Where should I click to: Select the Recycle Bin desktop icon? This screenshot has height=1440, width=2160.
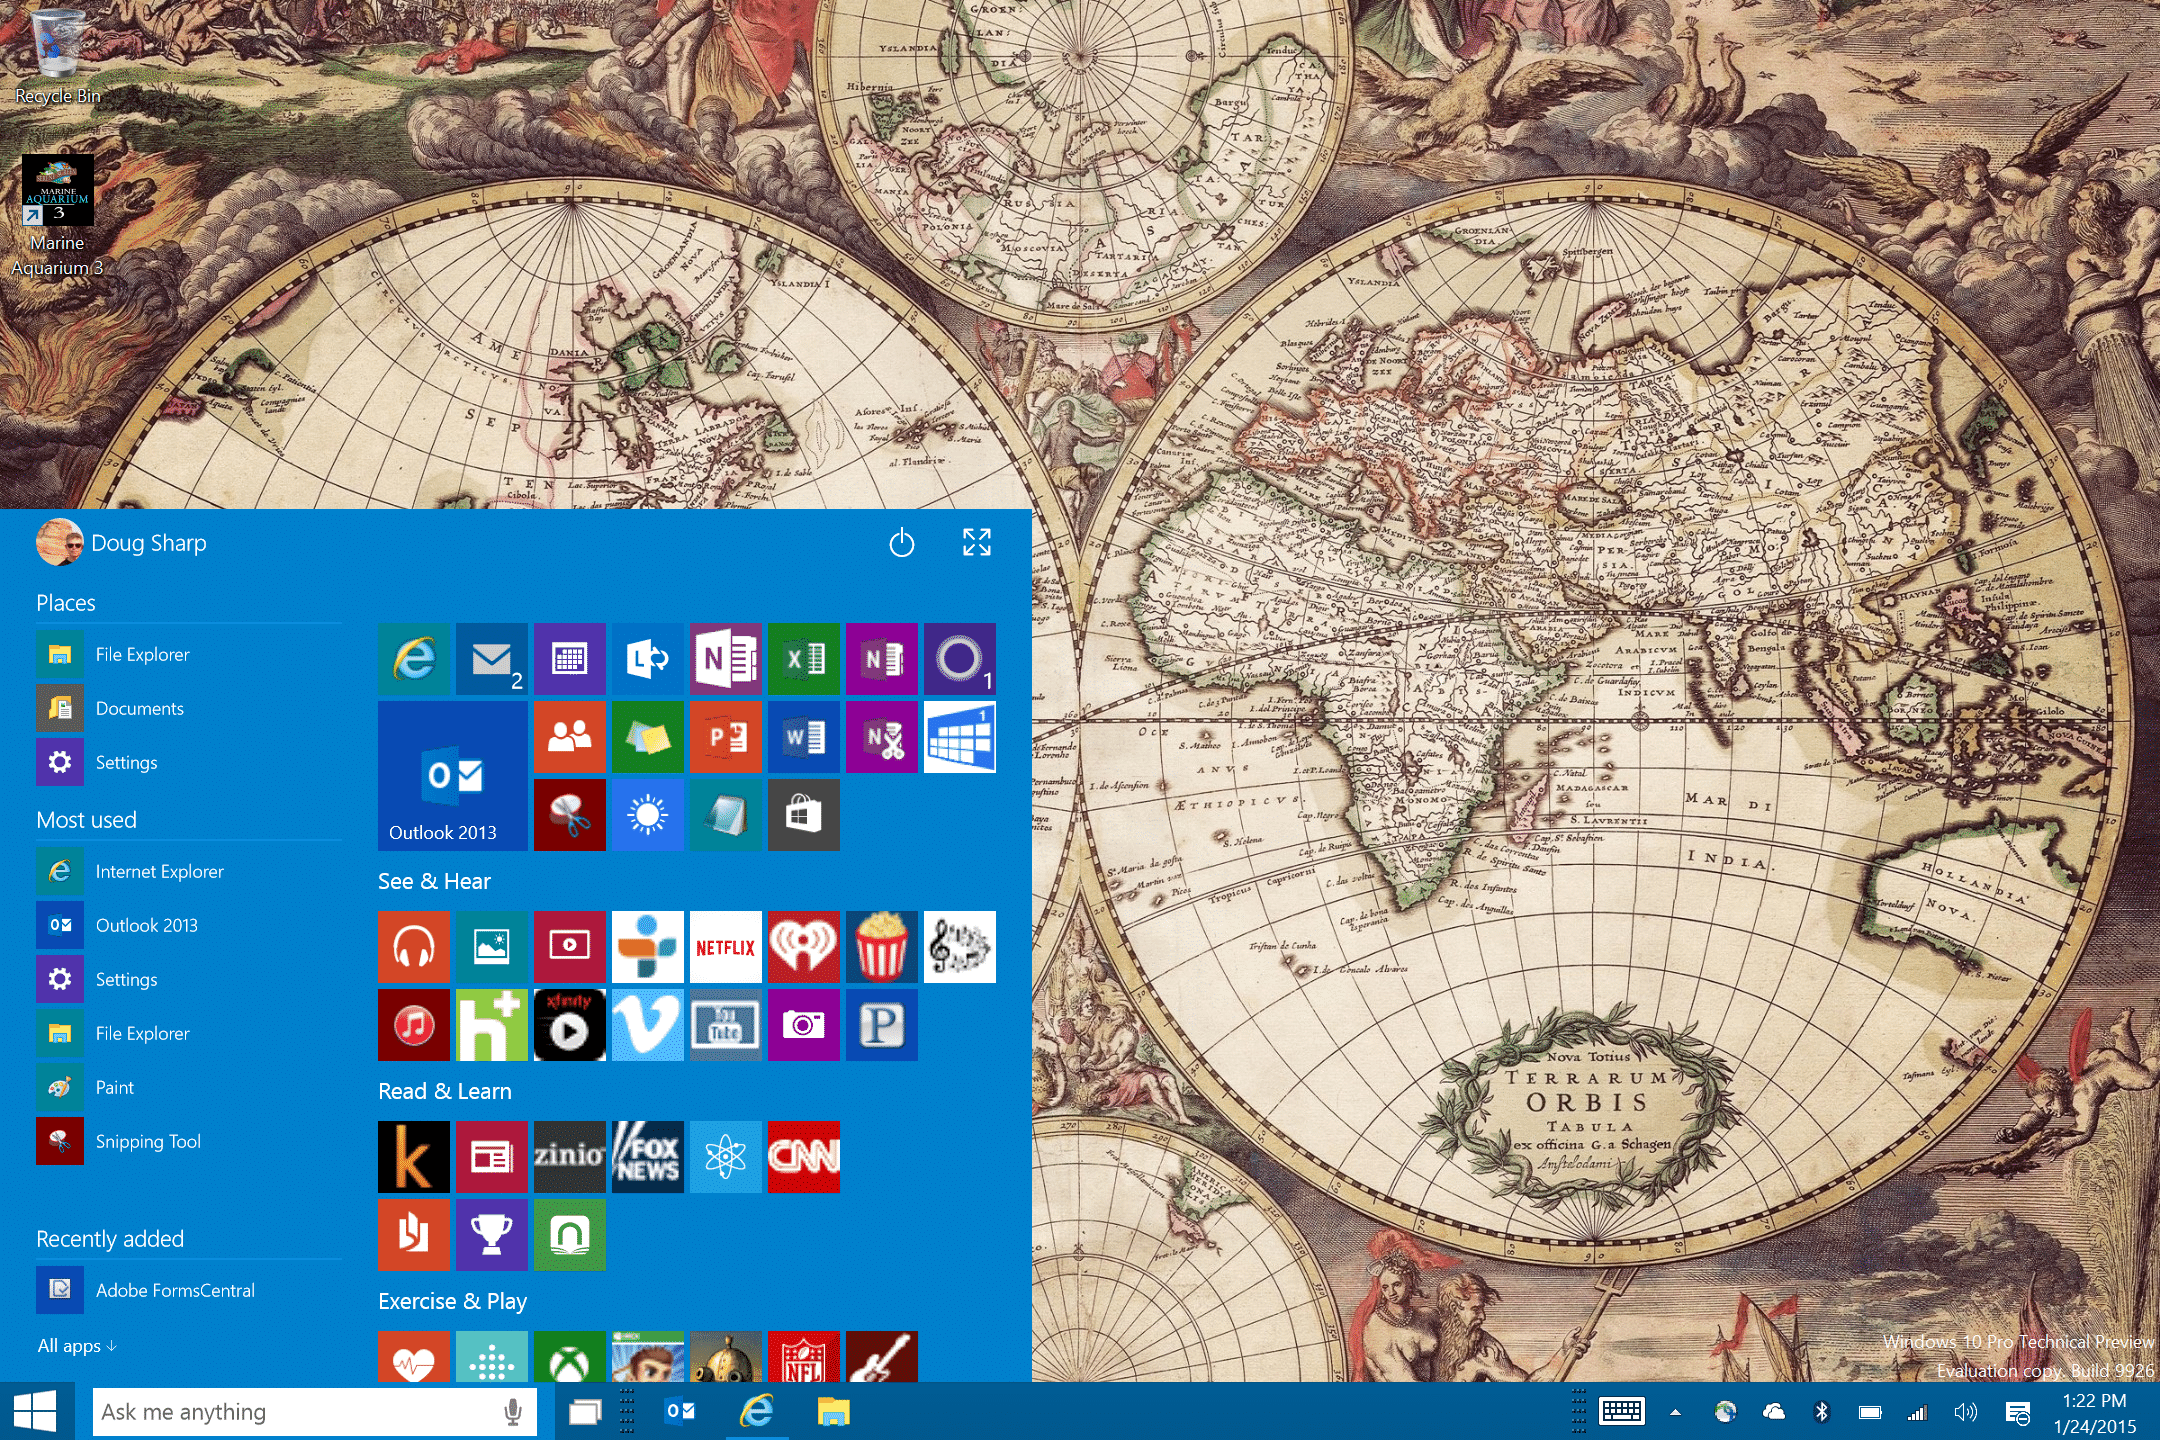click(x=57, y=56)
